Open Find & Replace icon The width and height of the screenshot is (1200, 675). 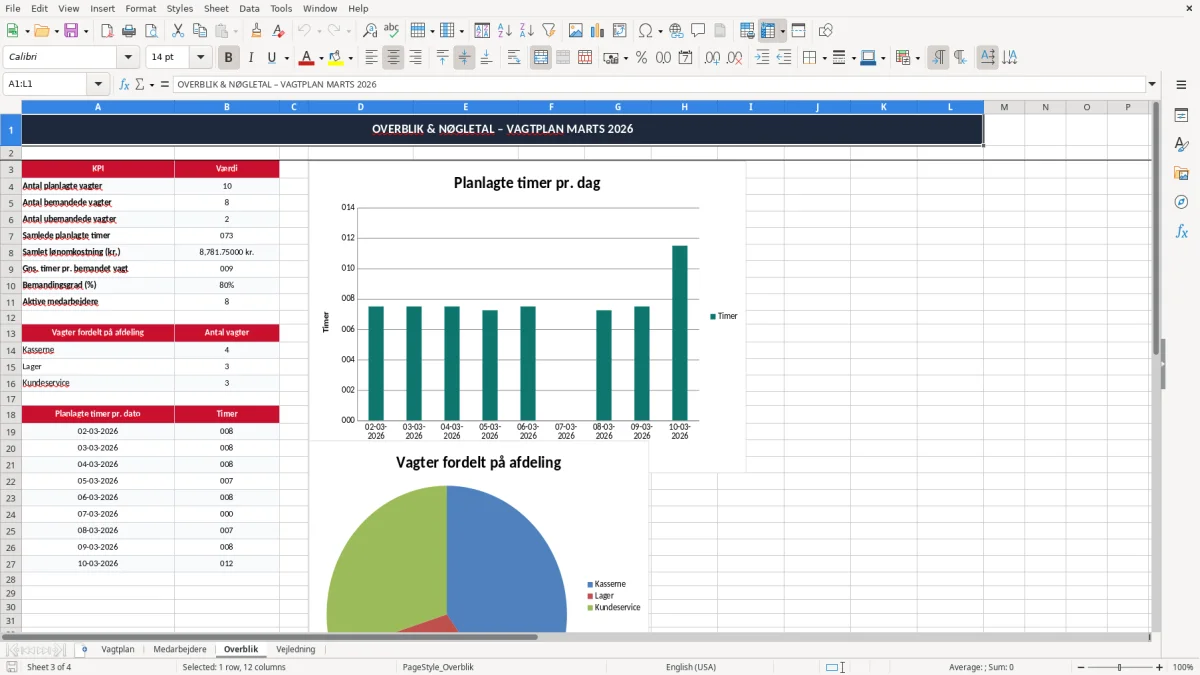click(x=370, y=31)
